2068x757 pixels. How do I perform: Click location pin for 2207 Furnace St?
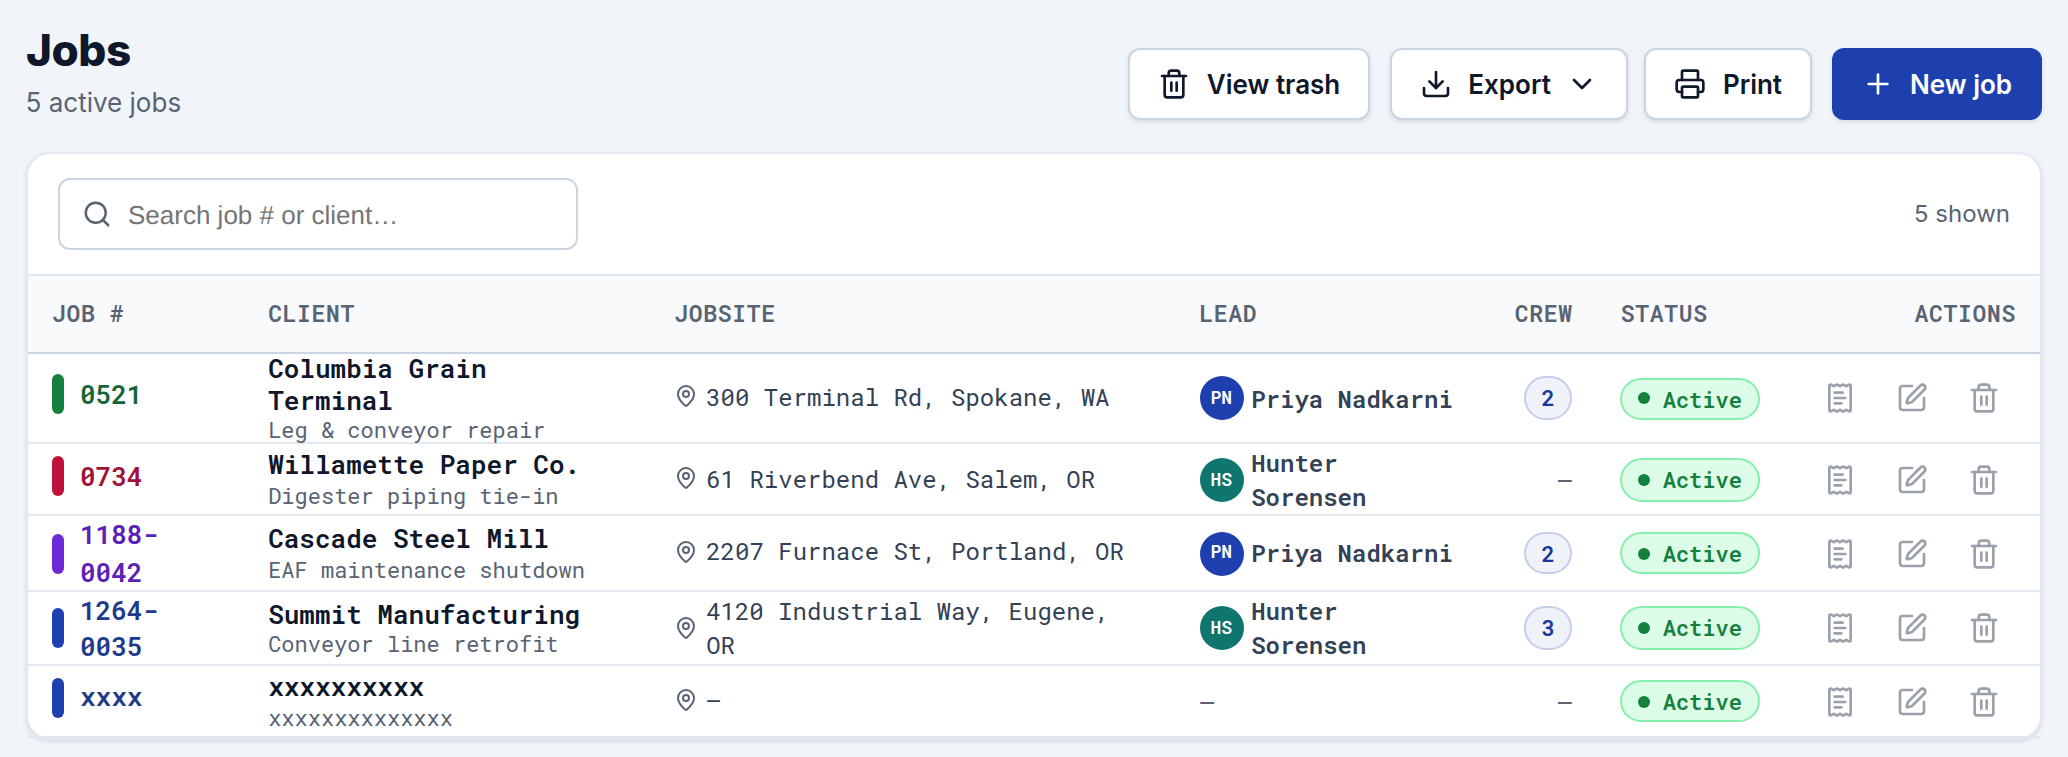click(686, 552)
